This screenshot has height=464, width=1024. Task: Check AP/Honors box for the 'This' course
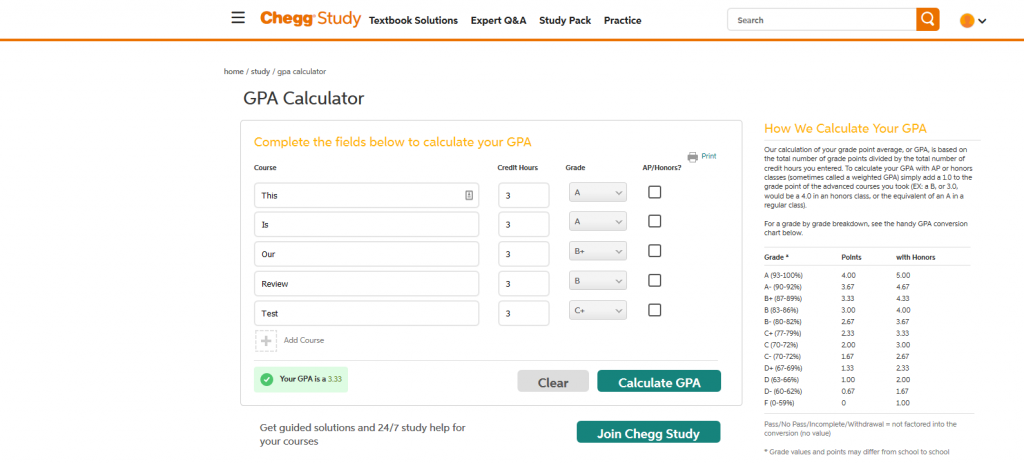pos(654,192)
